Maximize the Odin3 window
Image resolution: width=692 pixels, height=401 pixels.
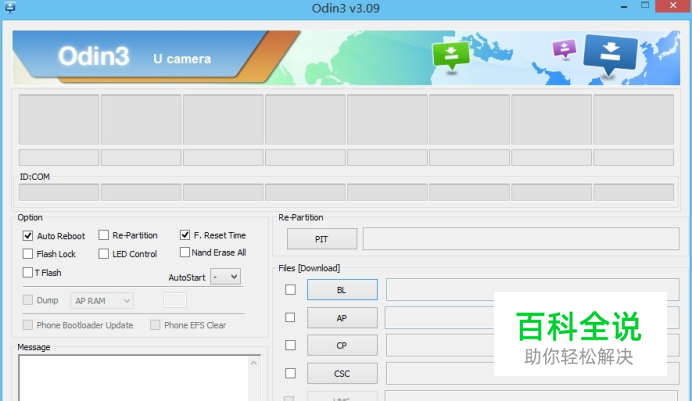[x=645, y=6]
